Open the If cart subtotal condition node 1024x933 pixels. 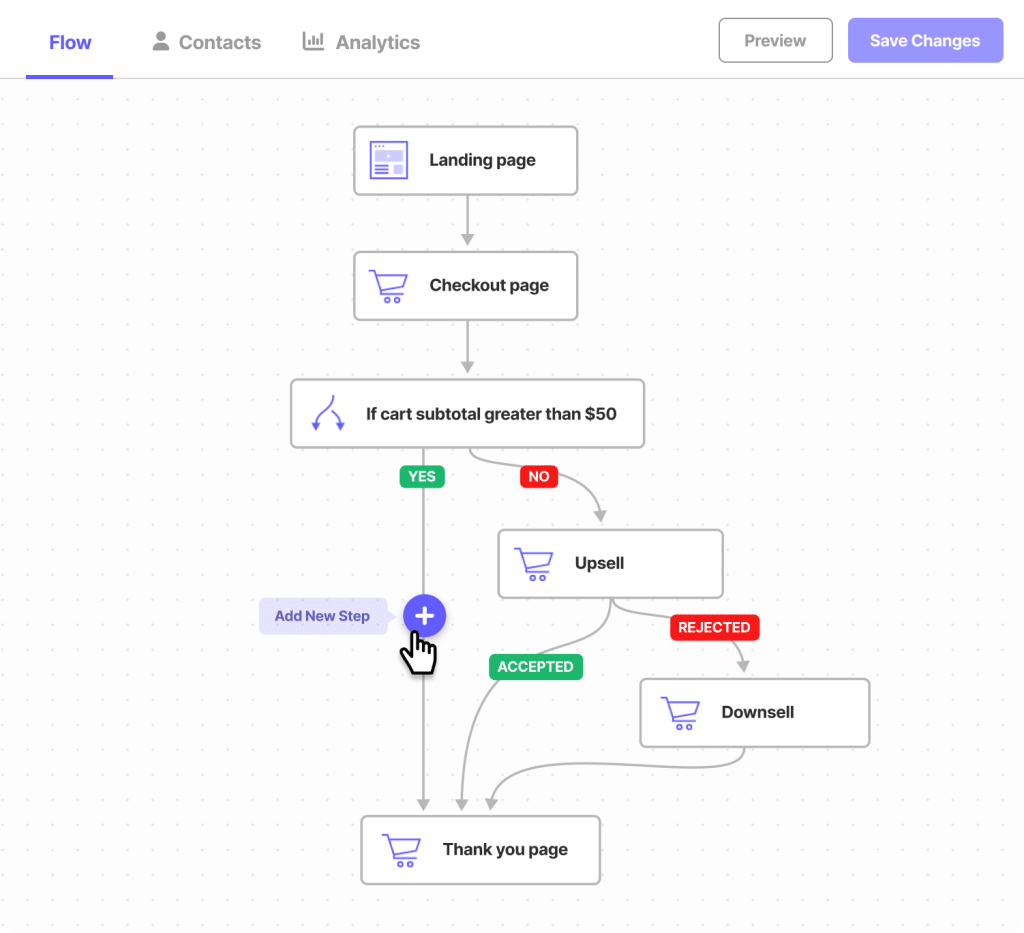[467, 413]
